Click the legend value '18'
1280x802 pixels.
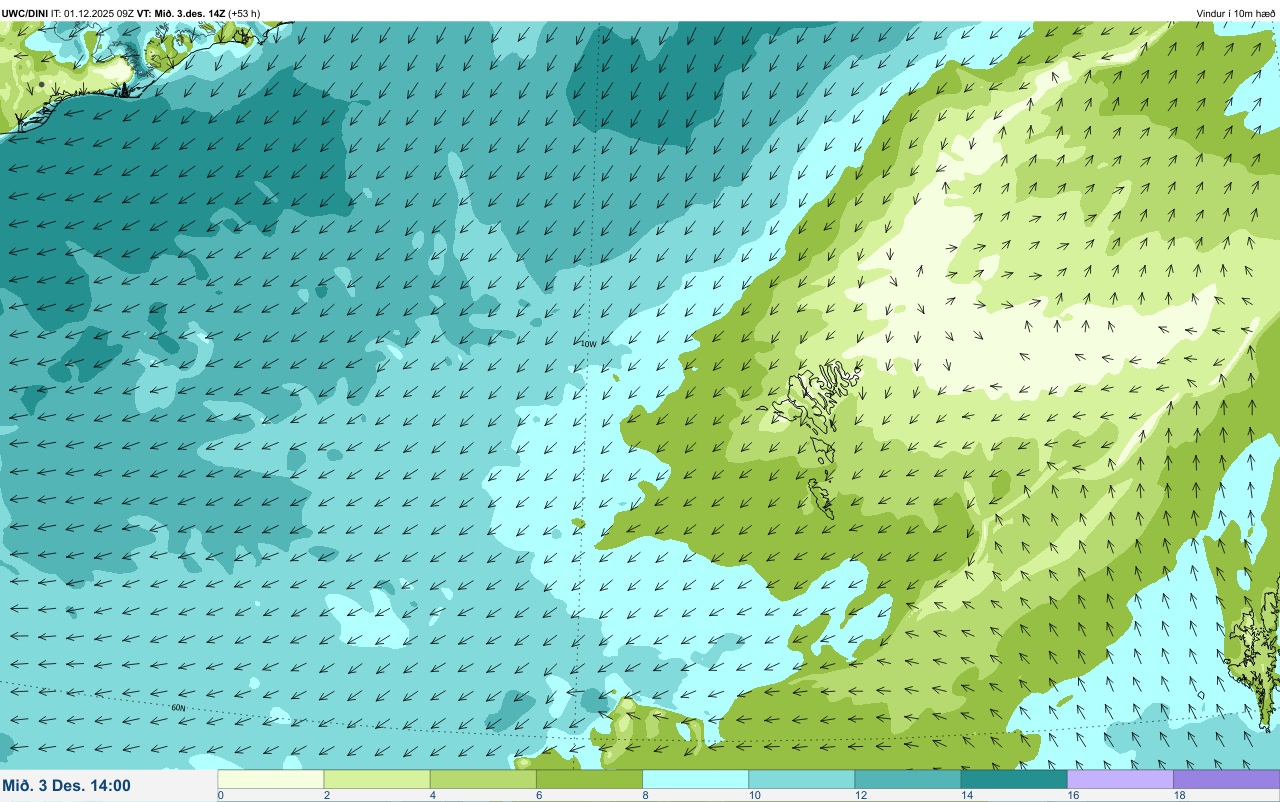[x=1179, y=795]
